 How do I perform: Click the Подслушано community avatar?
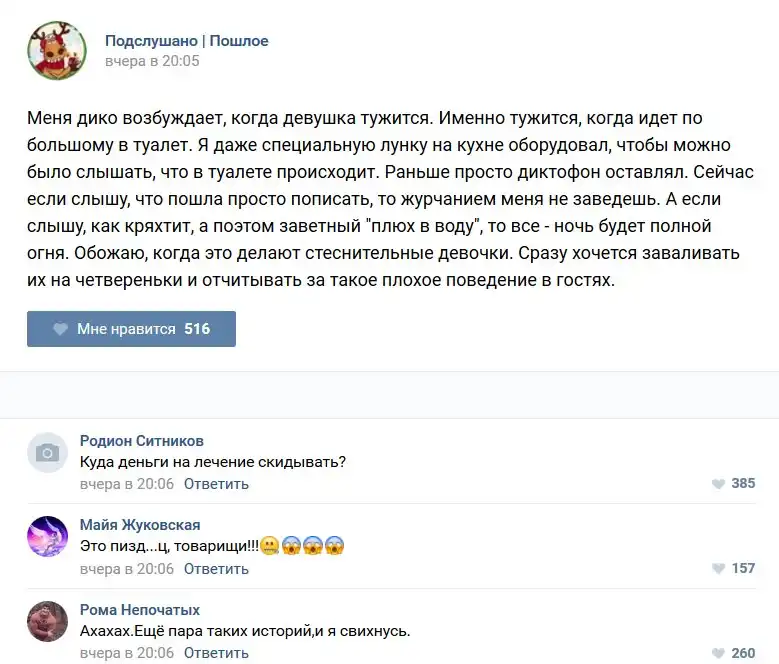[x=57, y=50]
